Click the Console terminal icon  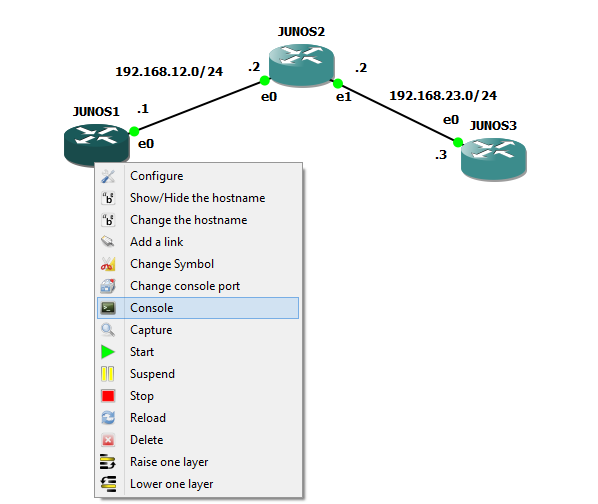coord(108,308)
